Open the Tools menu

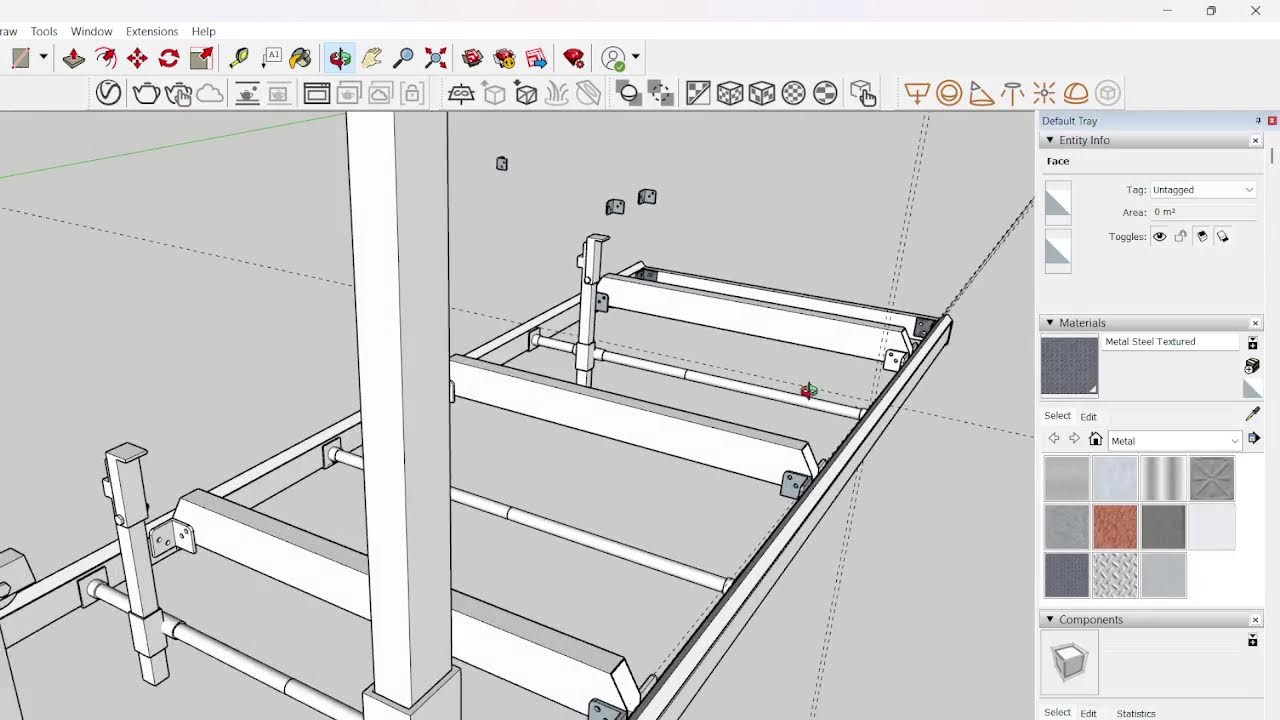pyautogui.click(x=44, y=31)
